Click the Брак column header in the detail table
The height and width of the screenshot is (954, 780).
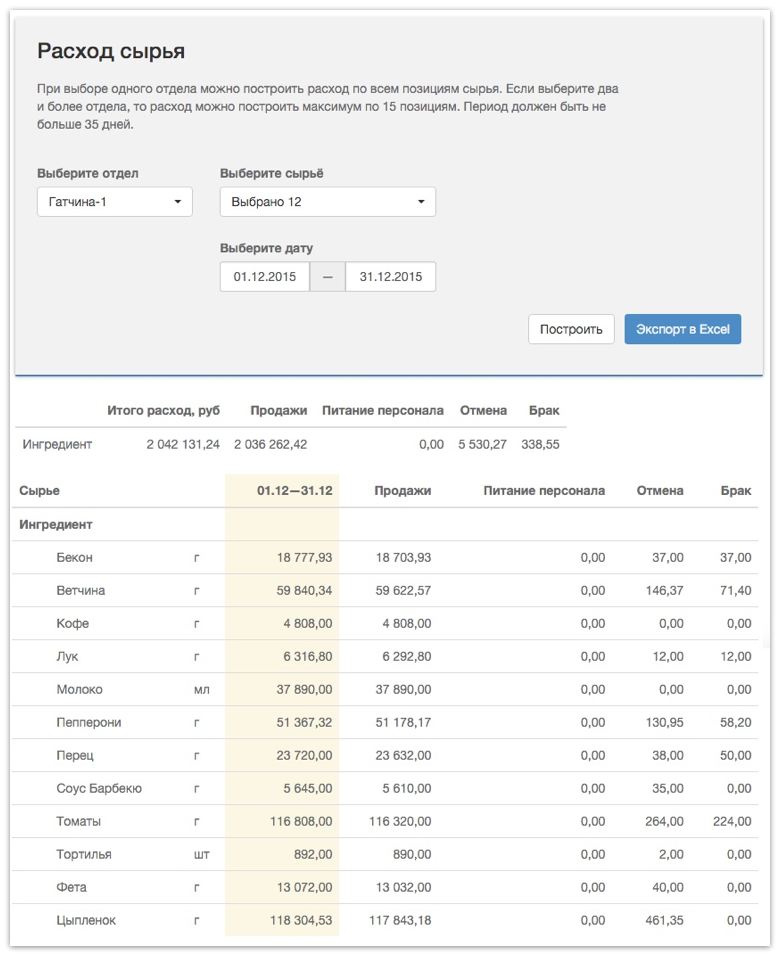click(736, 490)
